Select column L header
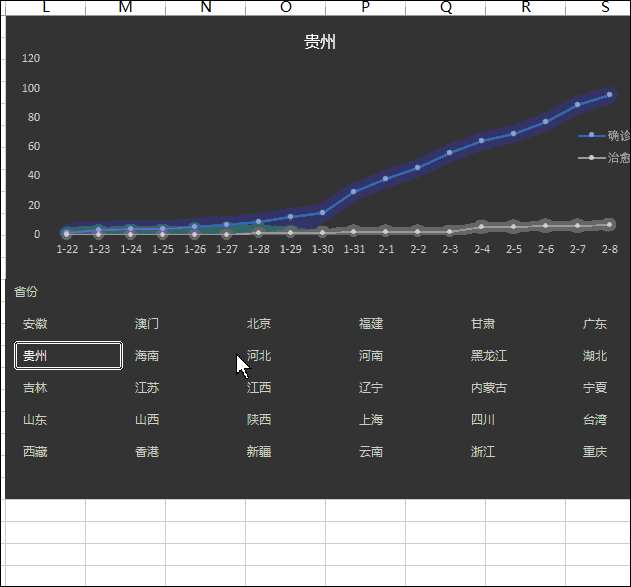 point(46,7)
